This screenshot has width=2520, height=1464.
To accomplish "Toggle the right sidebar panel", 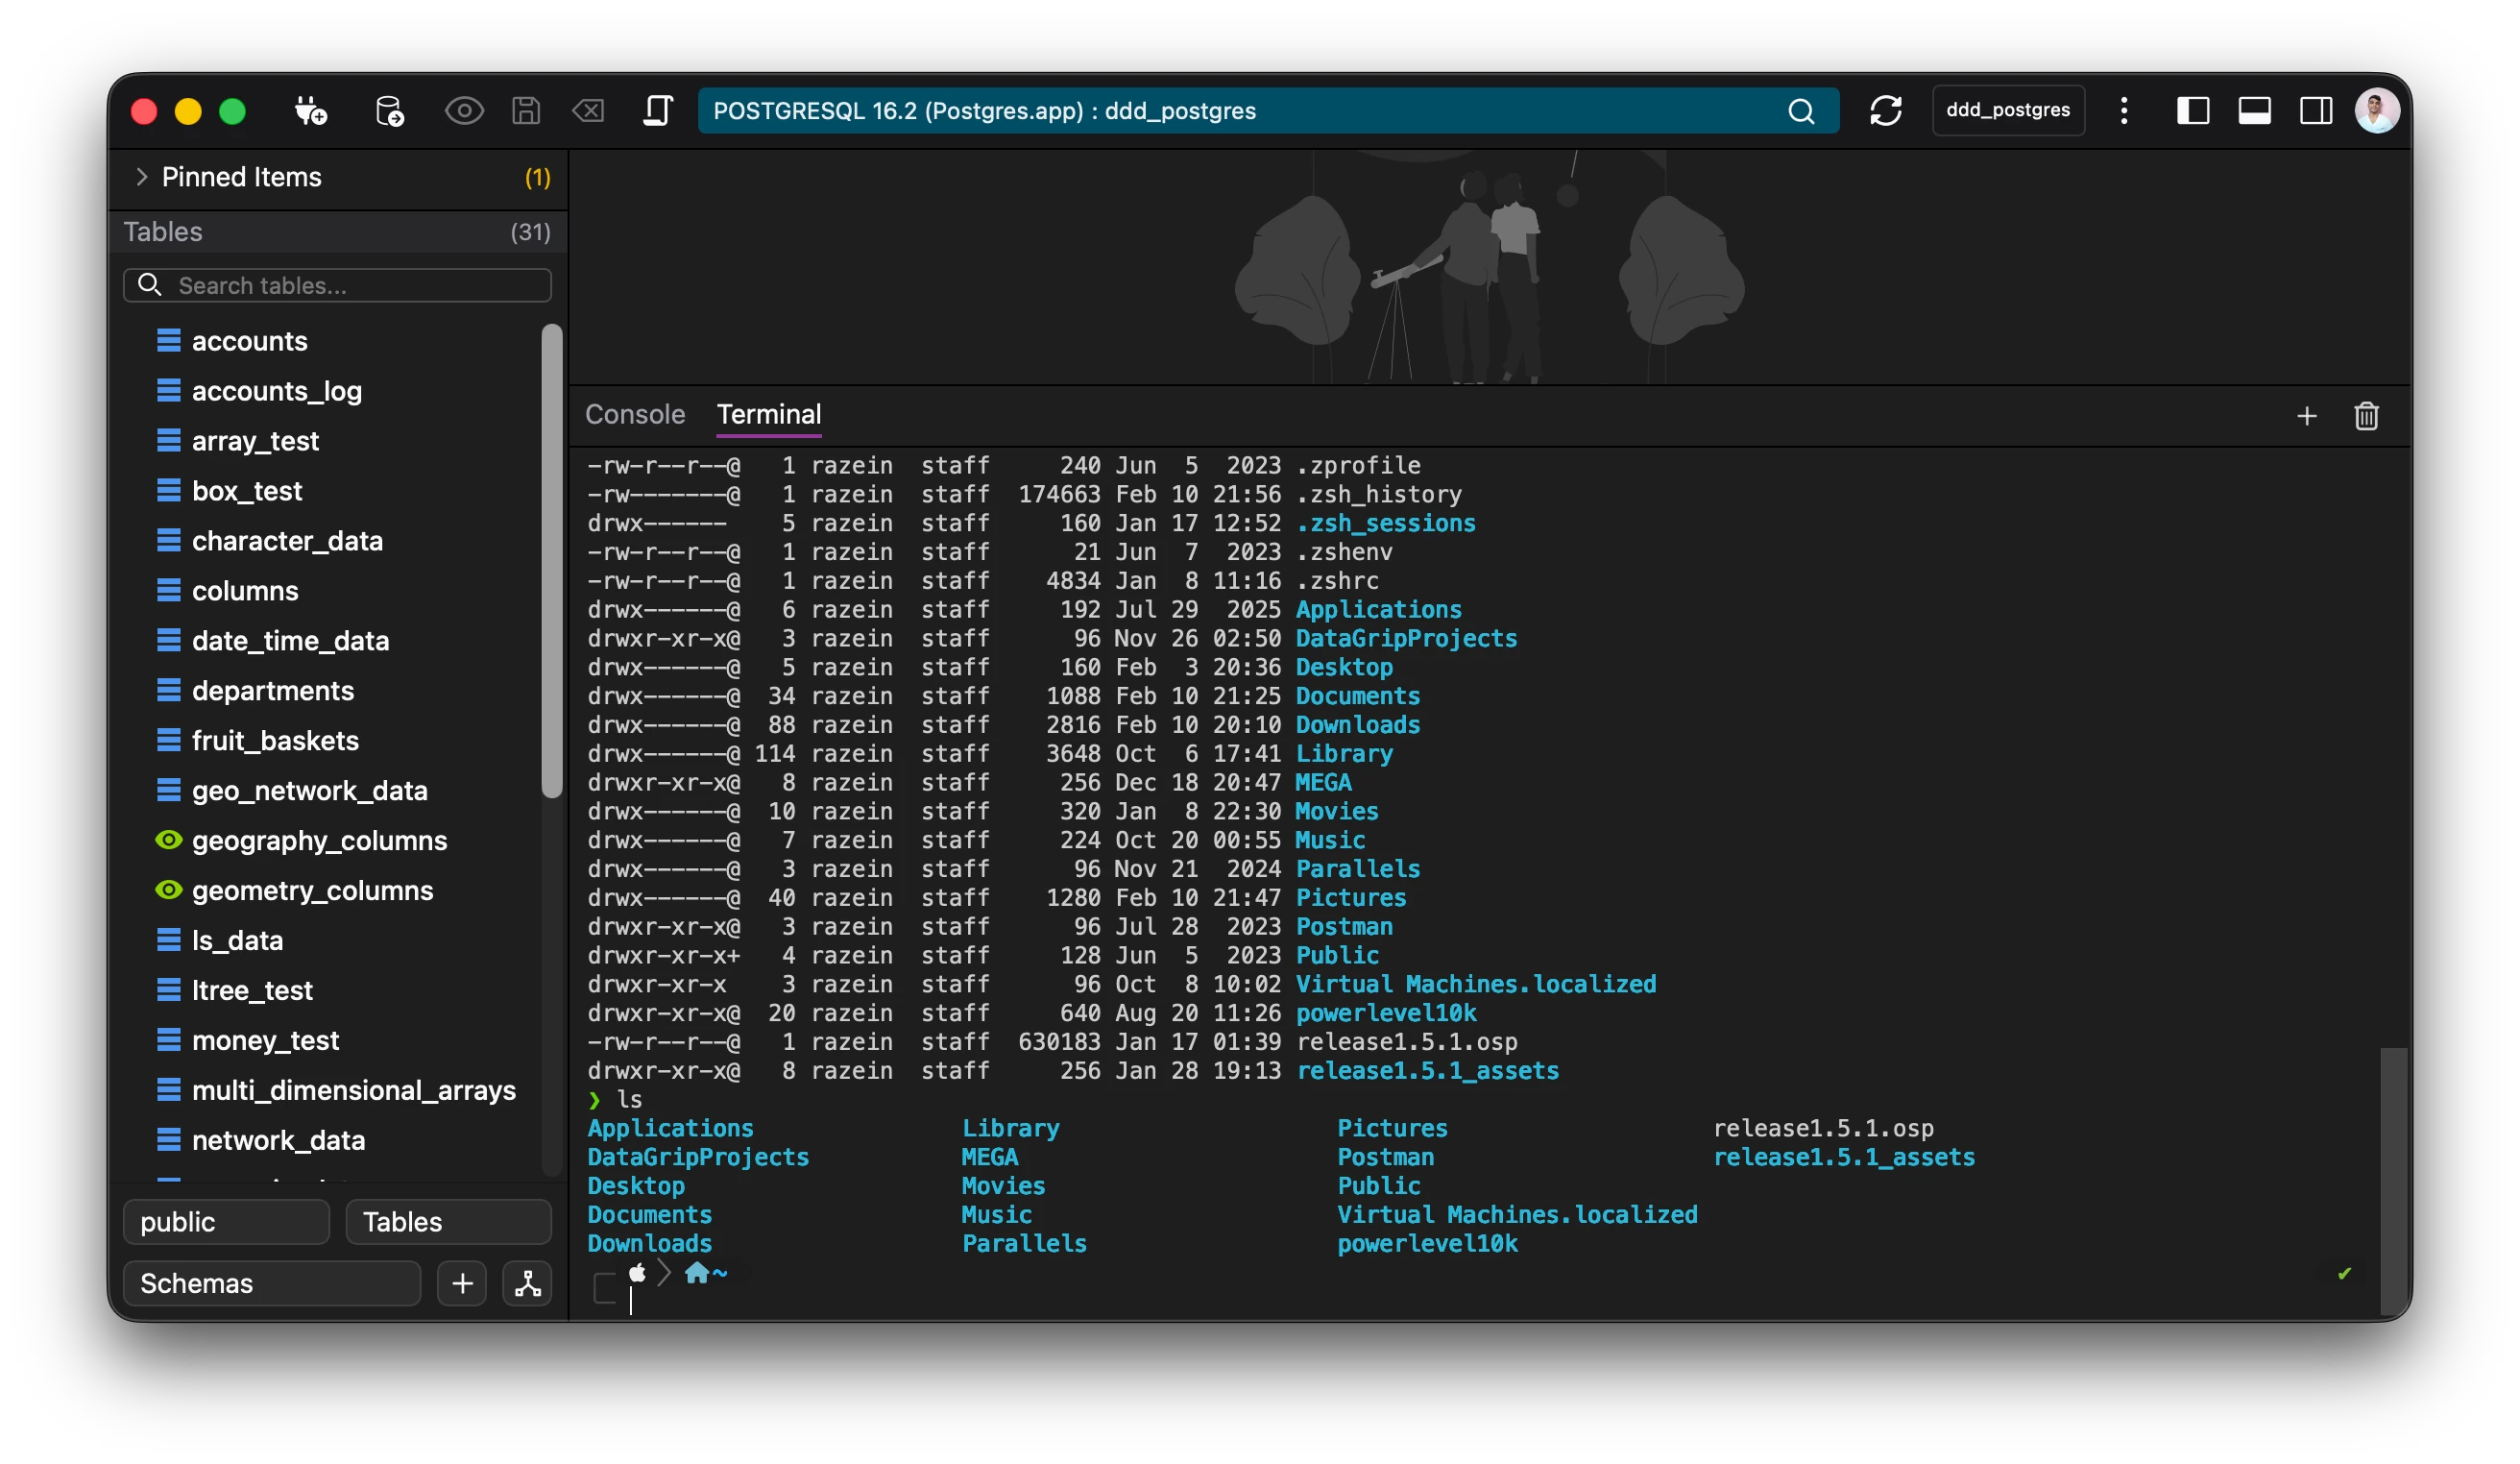I will tap(2316, 111).
